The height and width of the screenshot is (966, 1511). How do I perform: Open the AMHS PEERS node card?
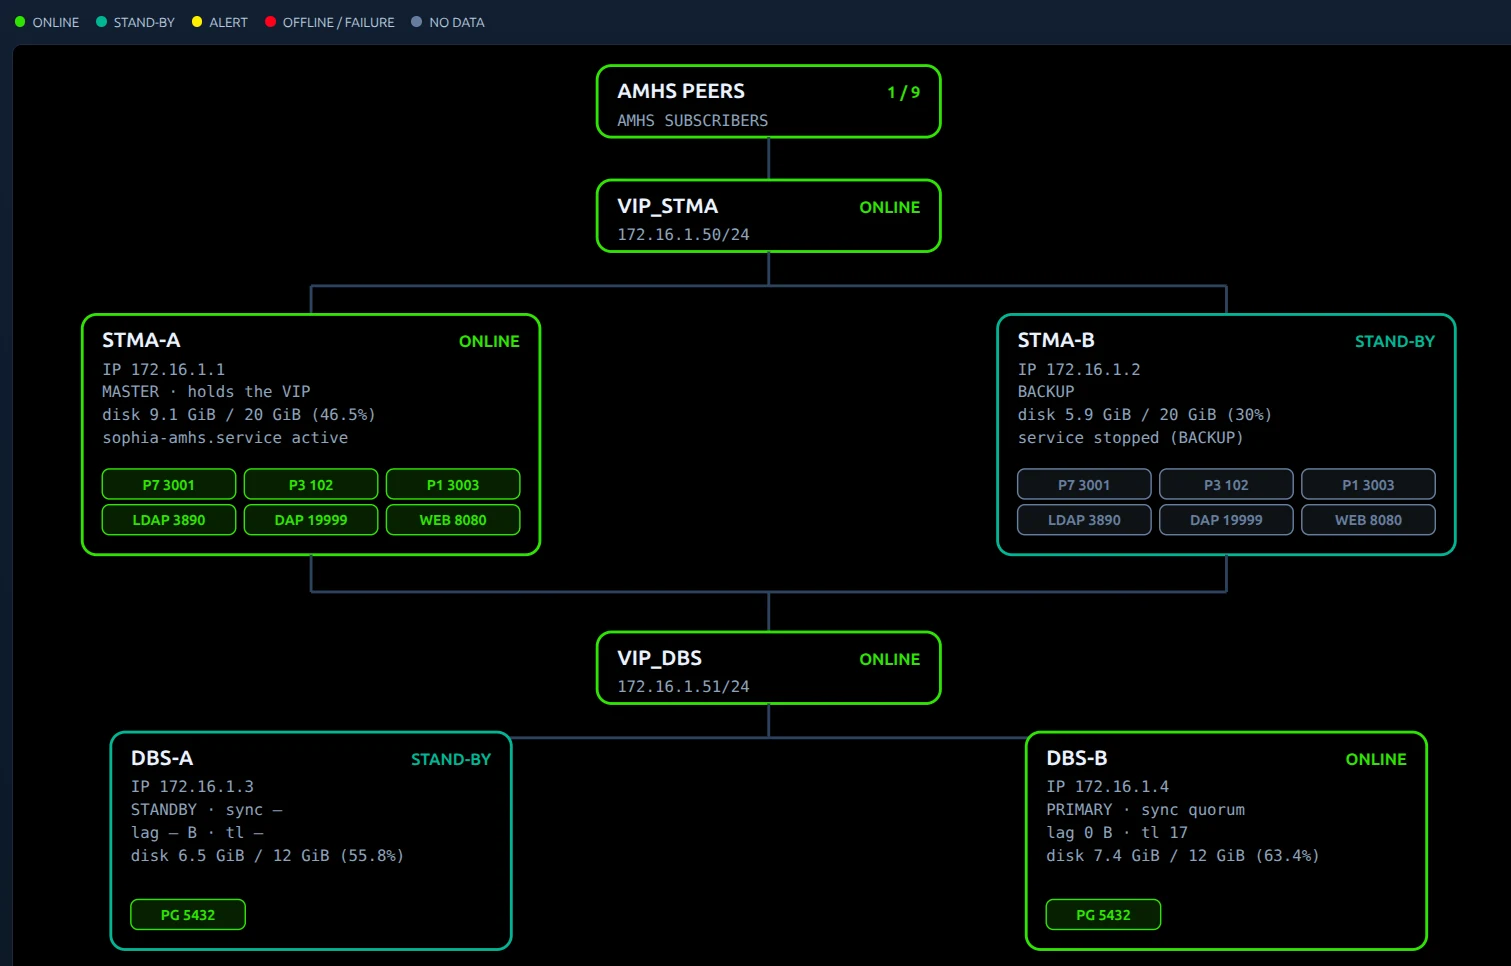pos(768,102)
